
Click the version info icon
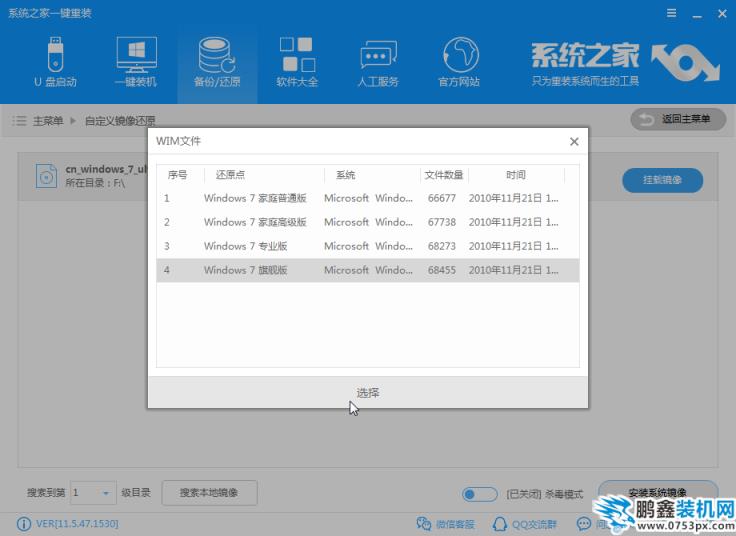(23, 524)
